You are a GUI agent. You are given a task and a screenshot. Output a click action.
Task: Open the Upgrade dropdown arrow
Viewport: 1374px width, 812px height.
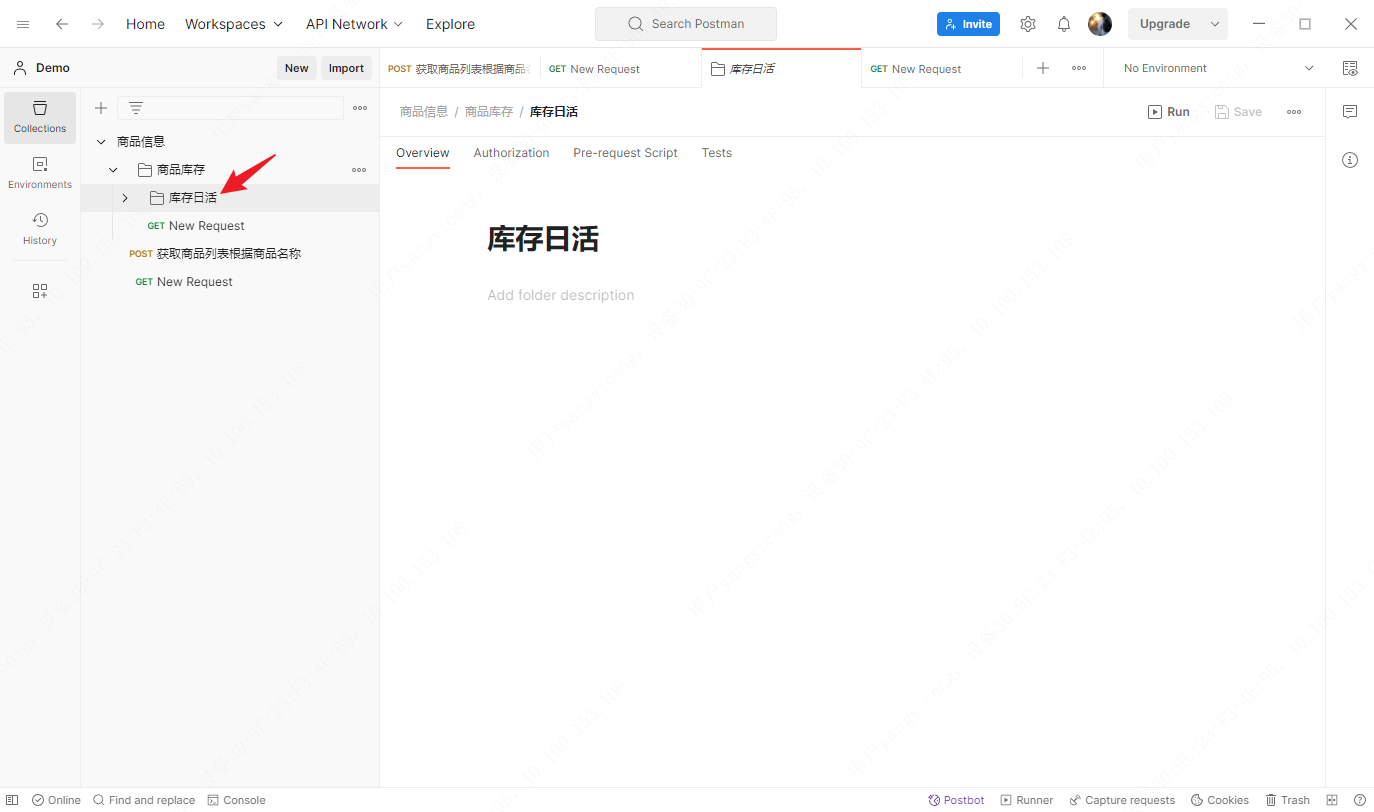point(1215,24)
